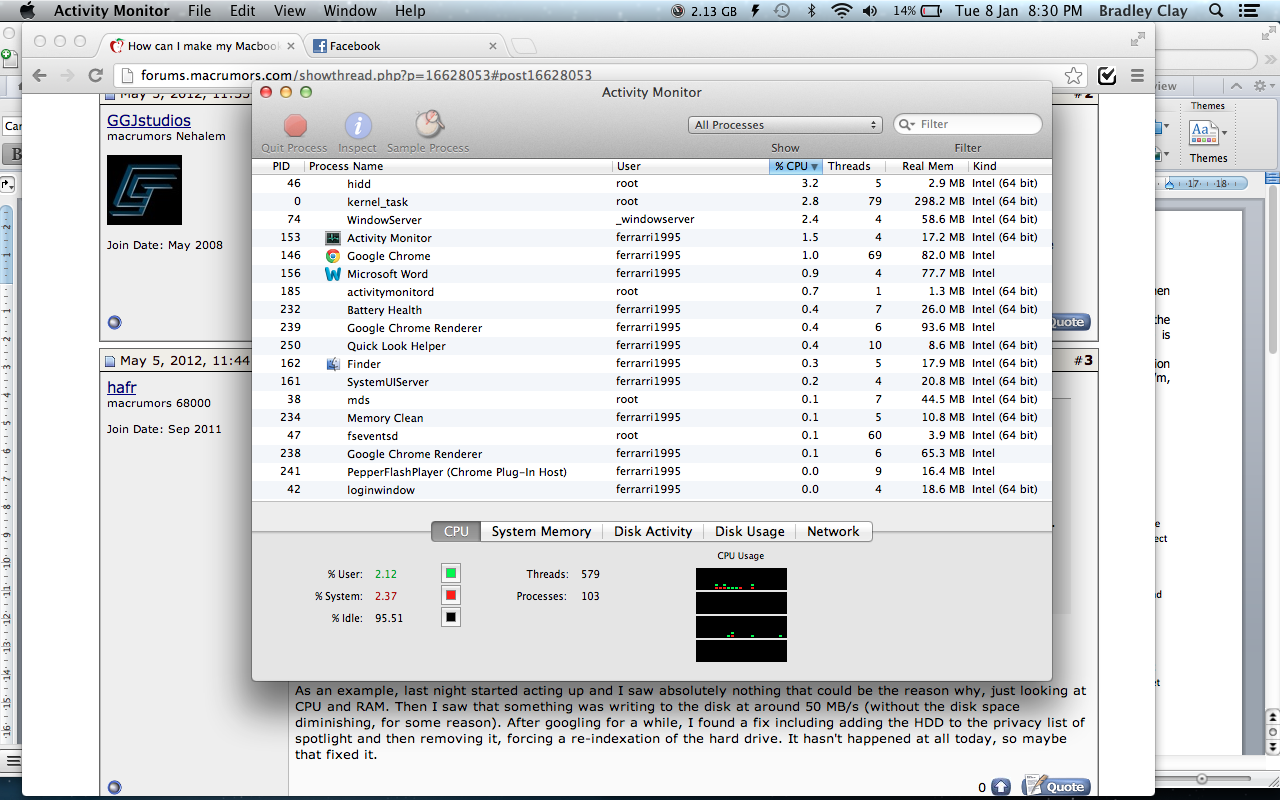
Task: Click the red % System color swatch
Action: pos(451,596)
